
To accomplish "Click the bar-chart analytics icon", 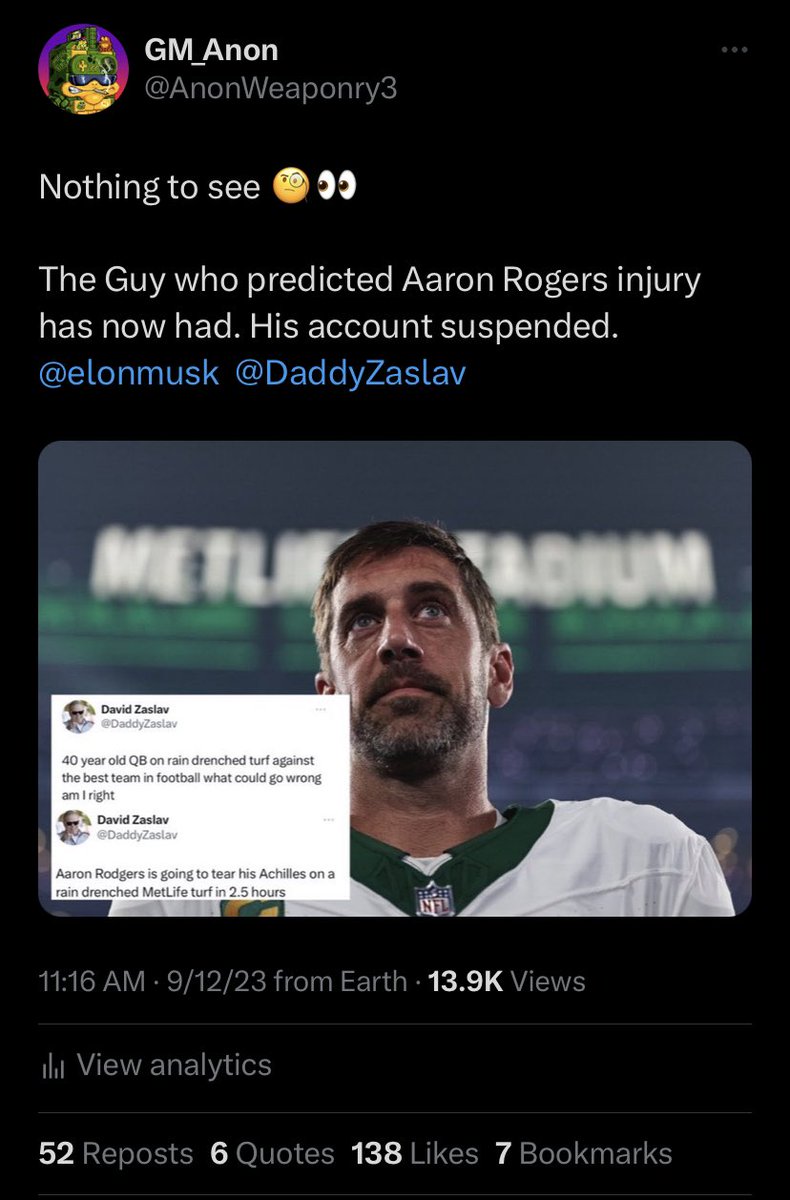I will point(52,1065).
